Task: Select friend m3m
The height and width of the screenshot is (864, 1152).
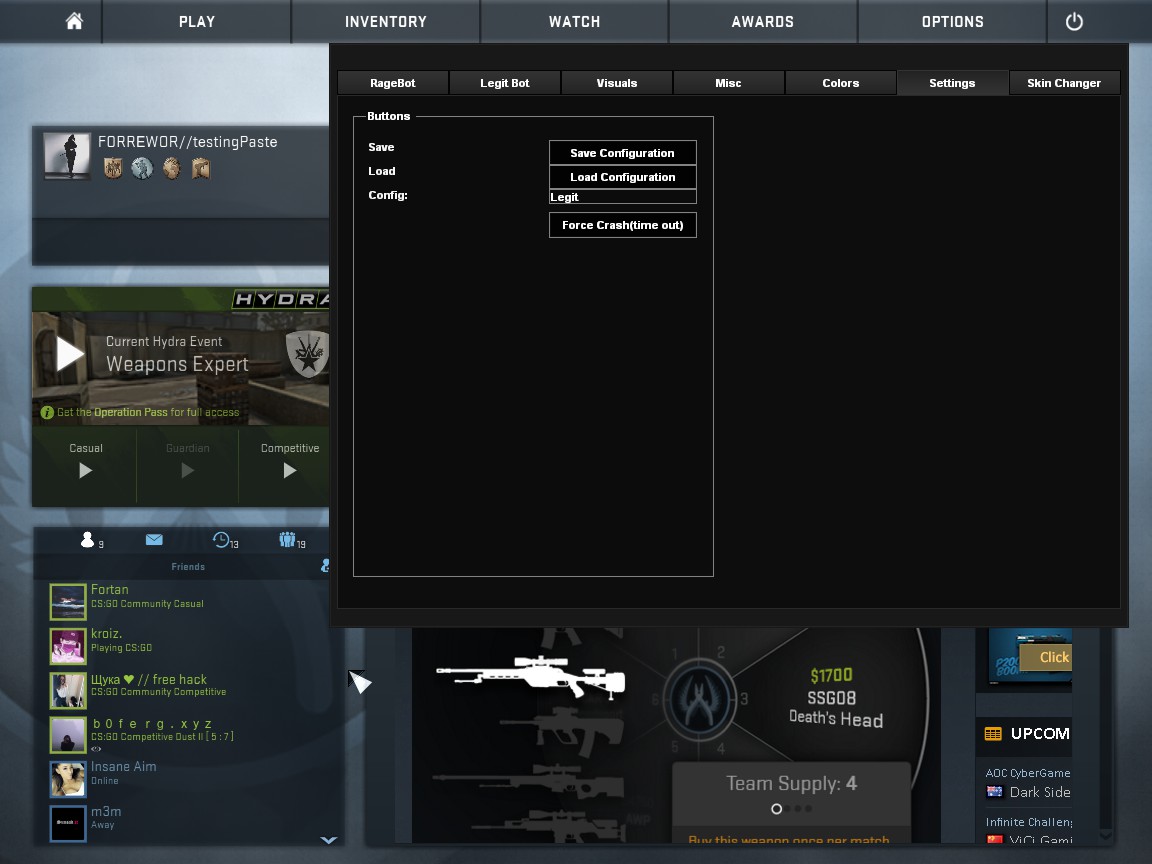Action: (x=188, y=823)
